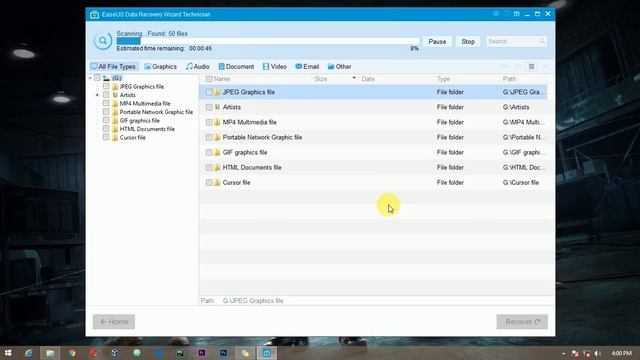This screenshot has height=360, width=640.
Task: Click the Cursor file folder icon in list
Action: (x=217, y=183)
